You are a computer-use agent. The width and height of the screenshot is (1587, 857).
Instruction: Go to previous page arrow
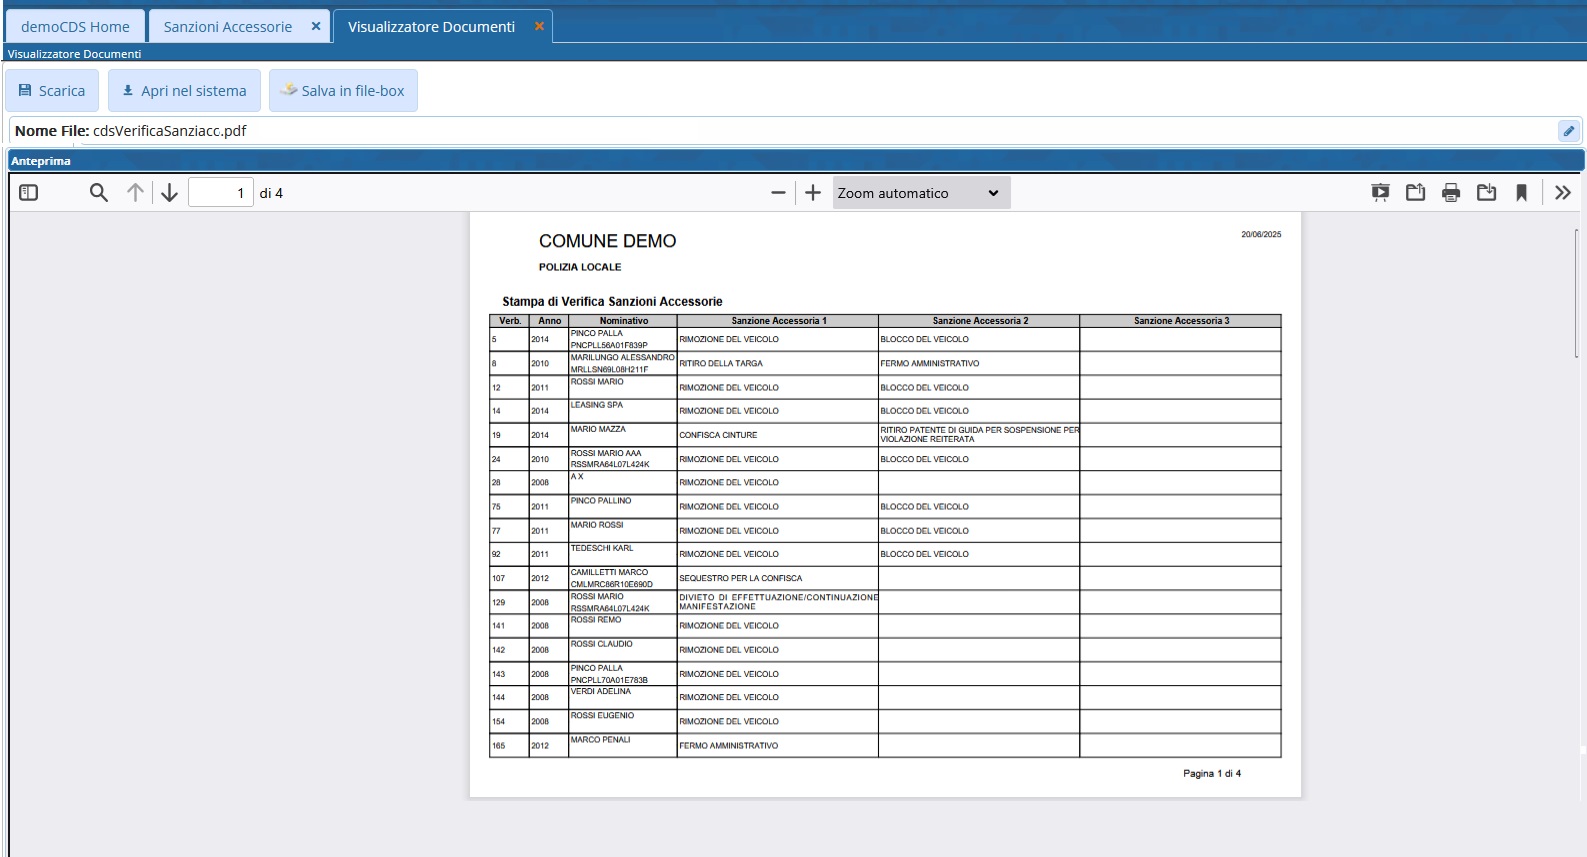135,193
